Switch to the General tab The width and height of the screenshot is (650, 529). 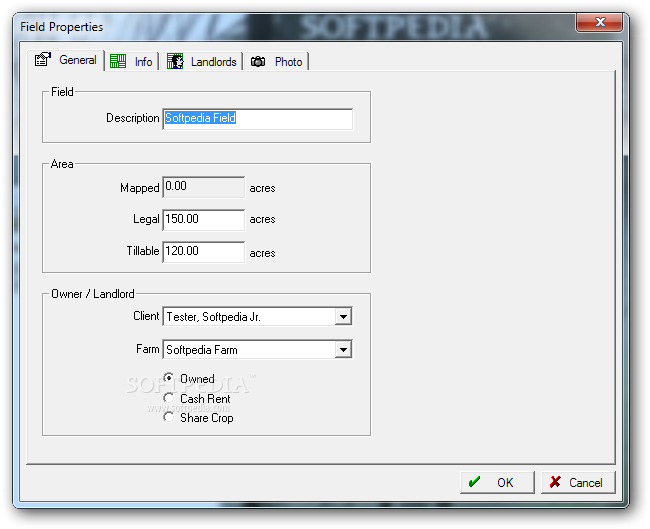(x=65, y=60)
